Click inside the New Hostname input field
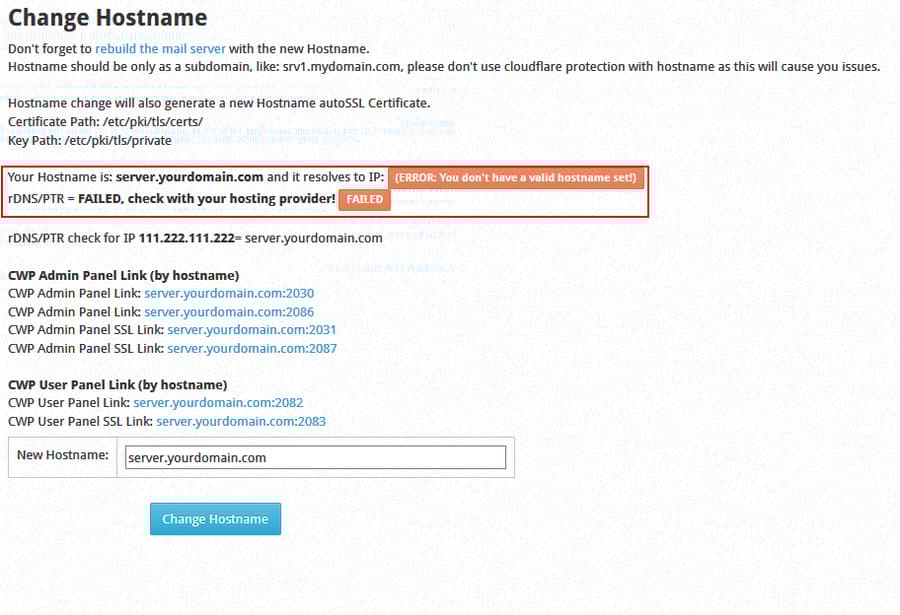 click(315, 457)
